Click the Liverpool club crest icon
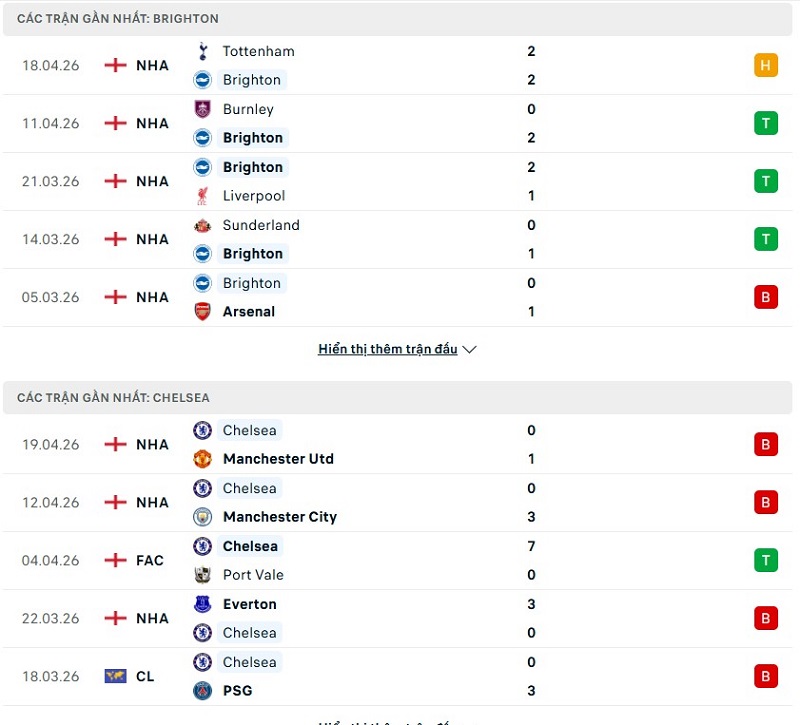 [x=202, y=196]
